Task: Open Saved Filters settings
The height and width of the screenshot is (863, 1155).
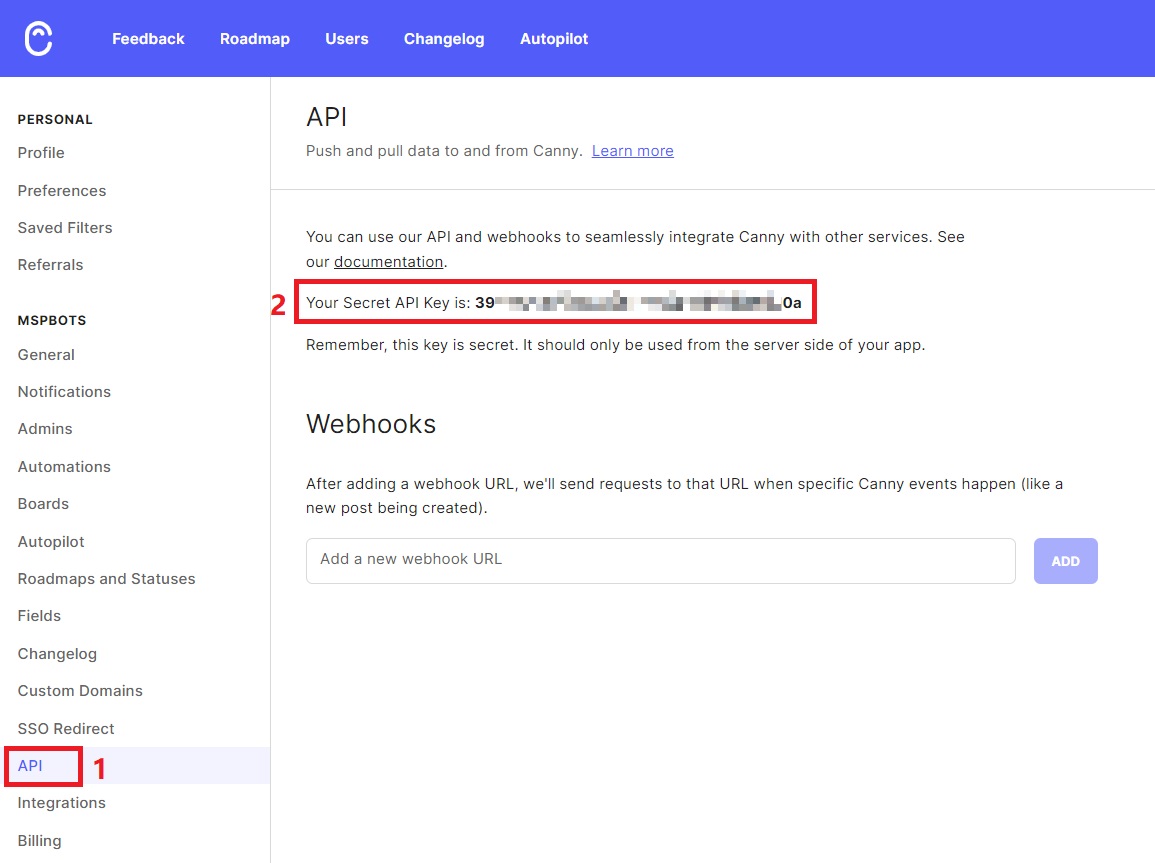Action: click(65, 228)
